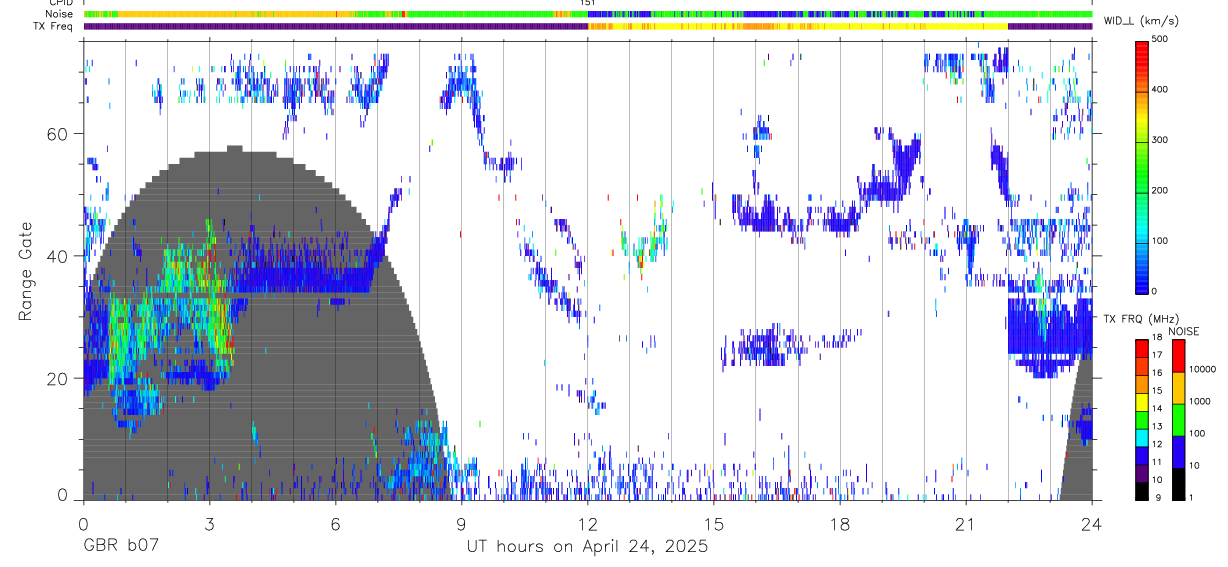1228x567 pixels.
Task: Click the x-axis tick label 6
Action: pos(335,524)
